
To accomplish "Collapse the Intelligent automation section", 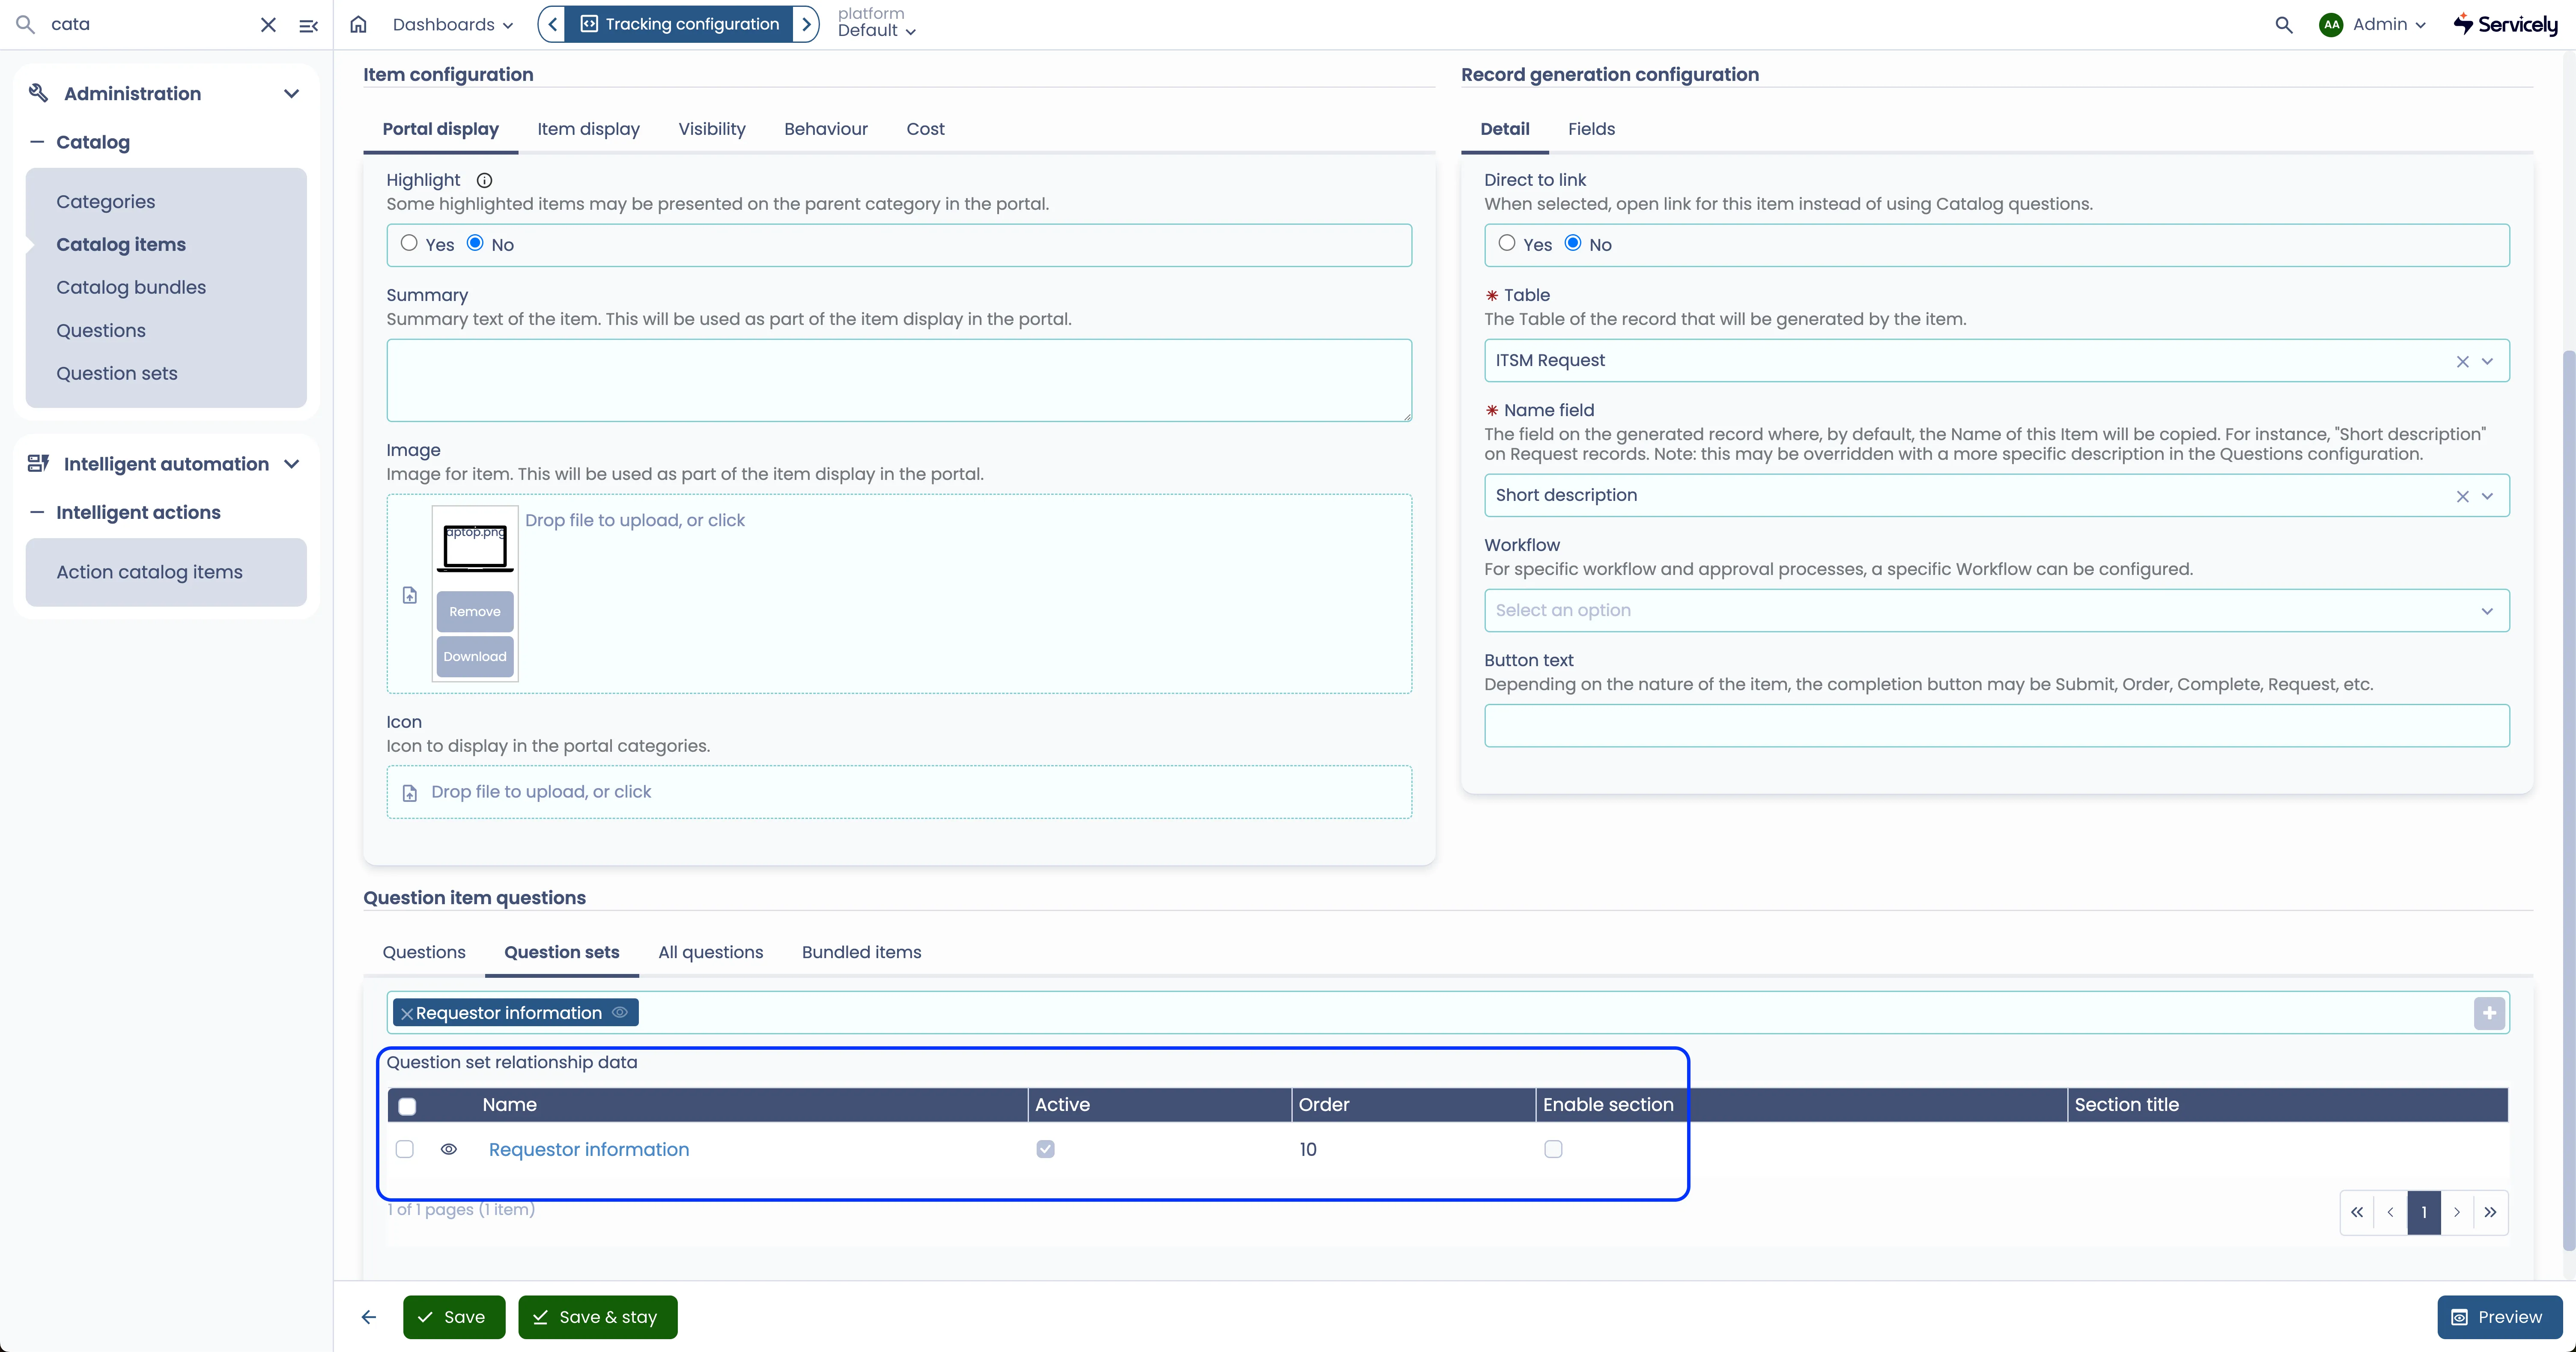I will tap(291, 464).
